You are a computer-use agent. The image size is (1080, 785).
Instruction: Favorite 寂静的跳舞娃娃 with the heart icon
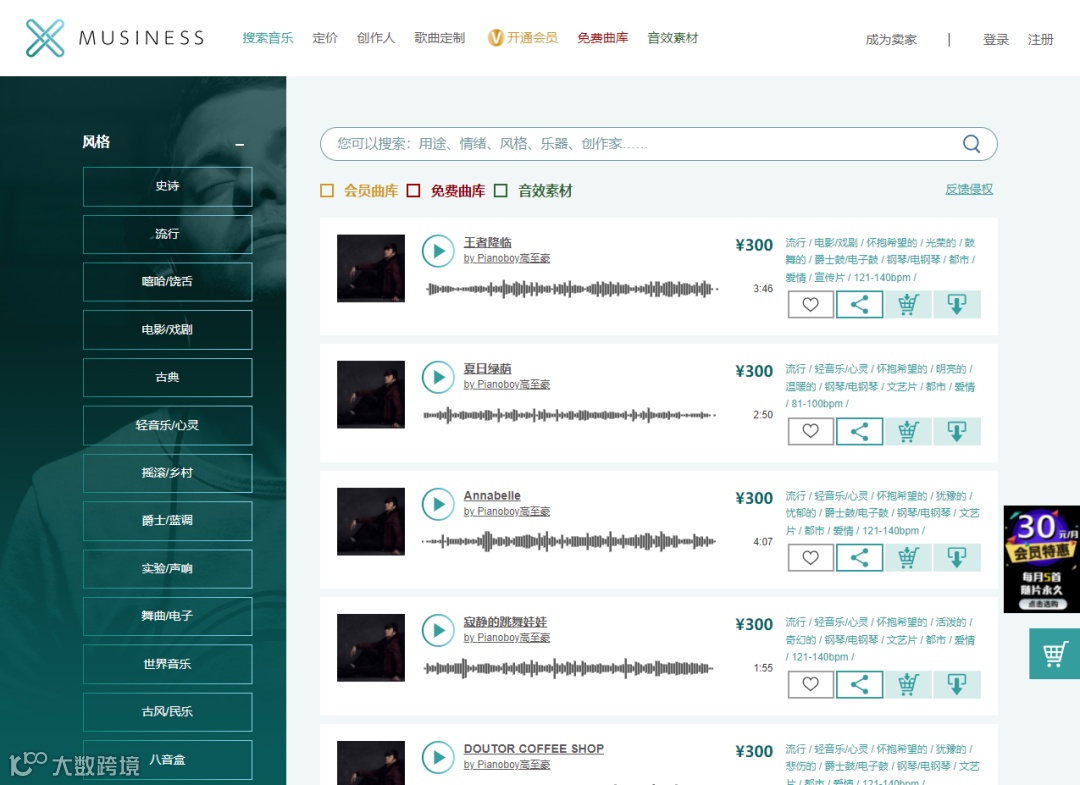(x=811, y=684)
